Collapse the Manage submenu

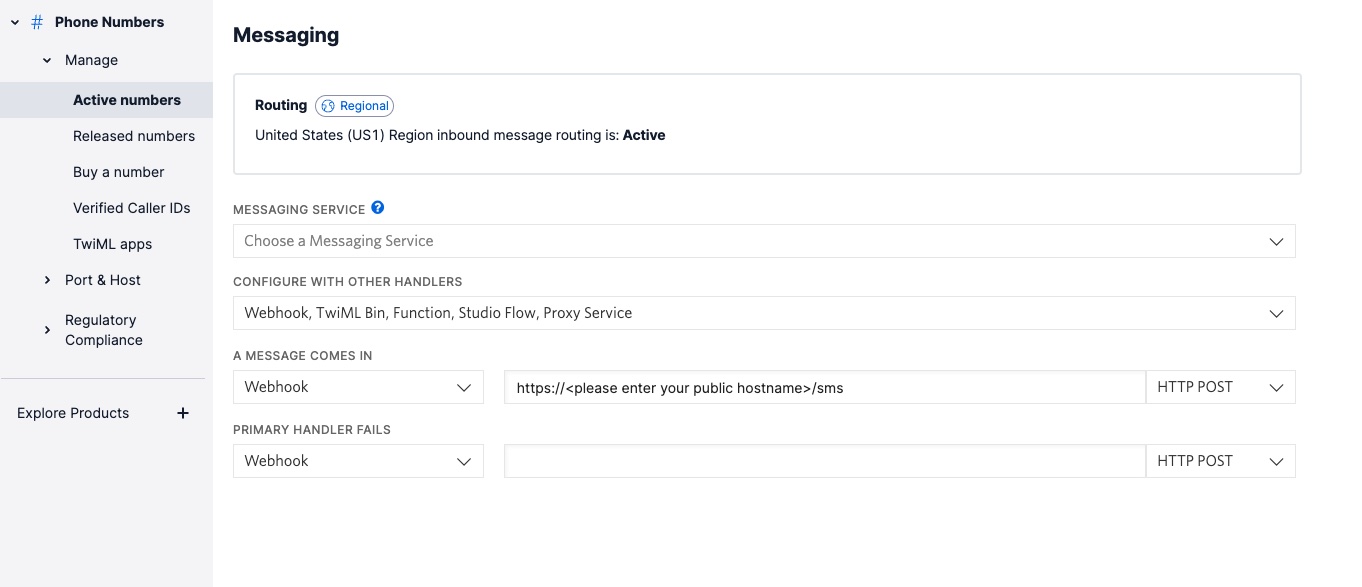click(x=47, y=60)
